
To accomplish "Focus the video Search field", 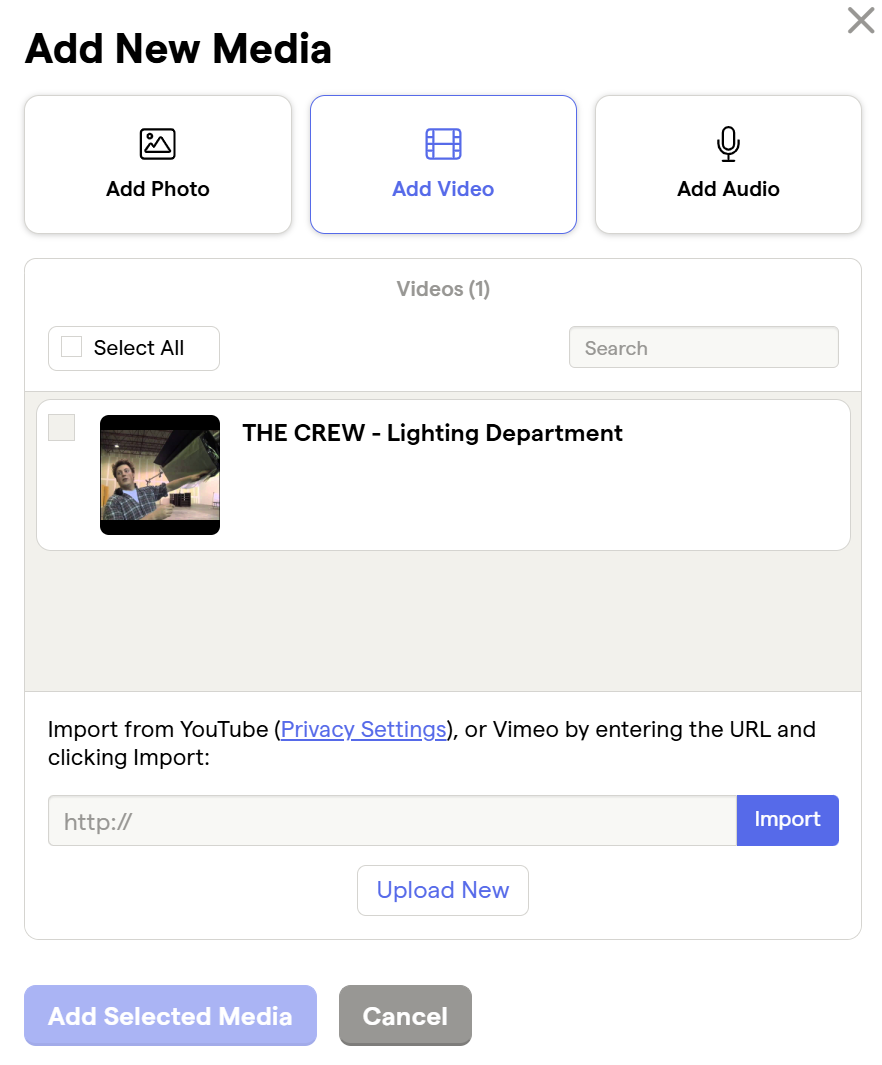I will pyautogui.click(x=703, y=348).
